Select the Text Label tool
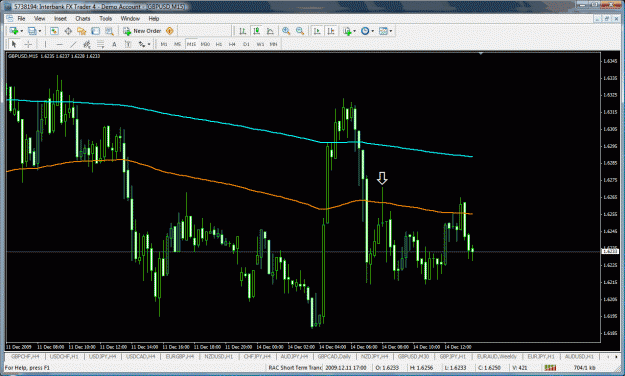 tap(128, 44)
